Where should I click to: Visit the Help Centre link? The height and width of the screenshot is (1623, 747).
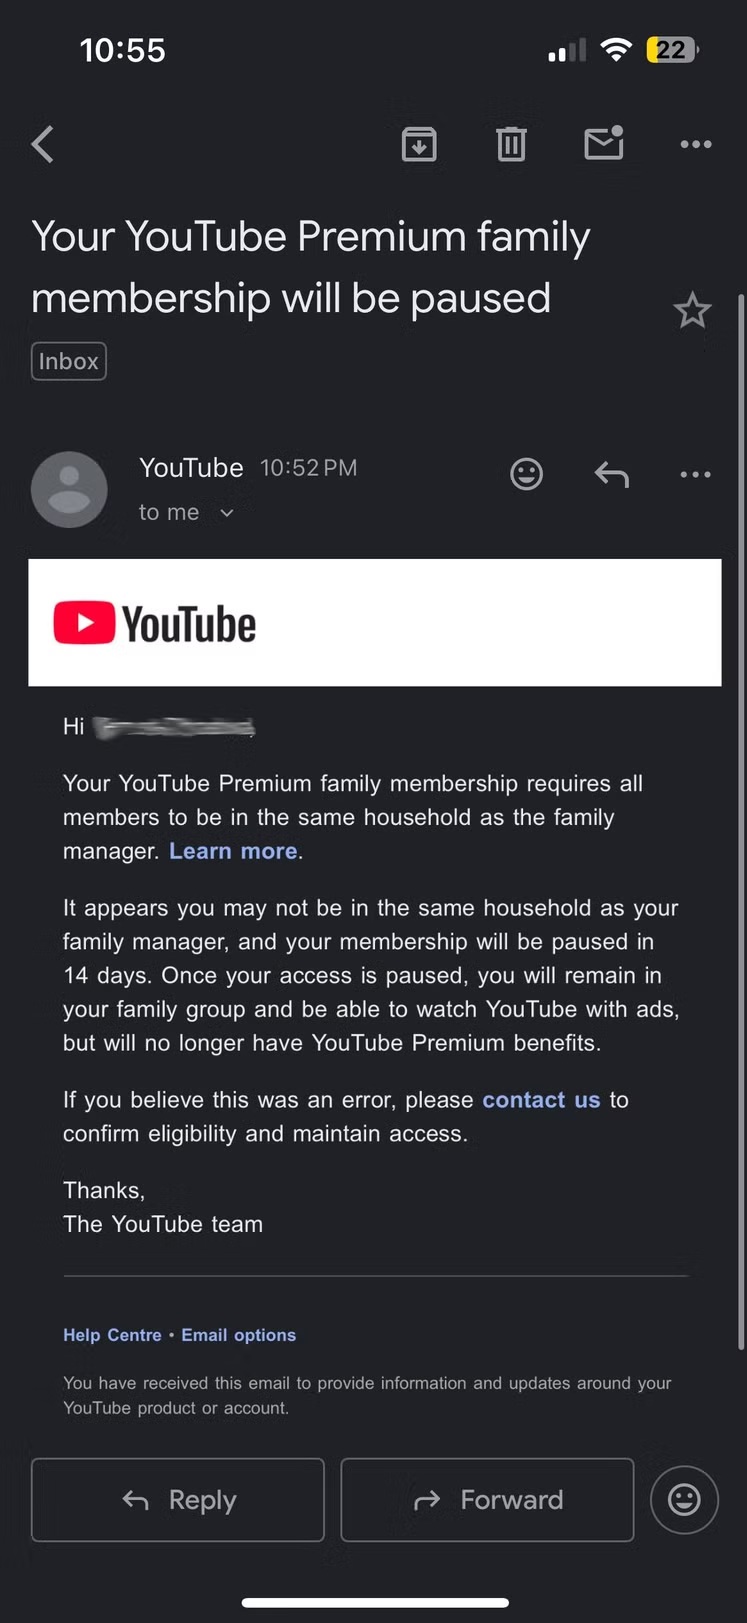pos(112,1334)
